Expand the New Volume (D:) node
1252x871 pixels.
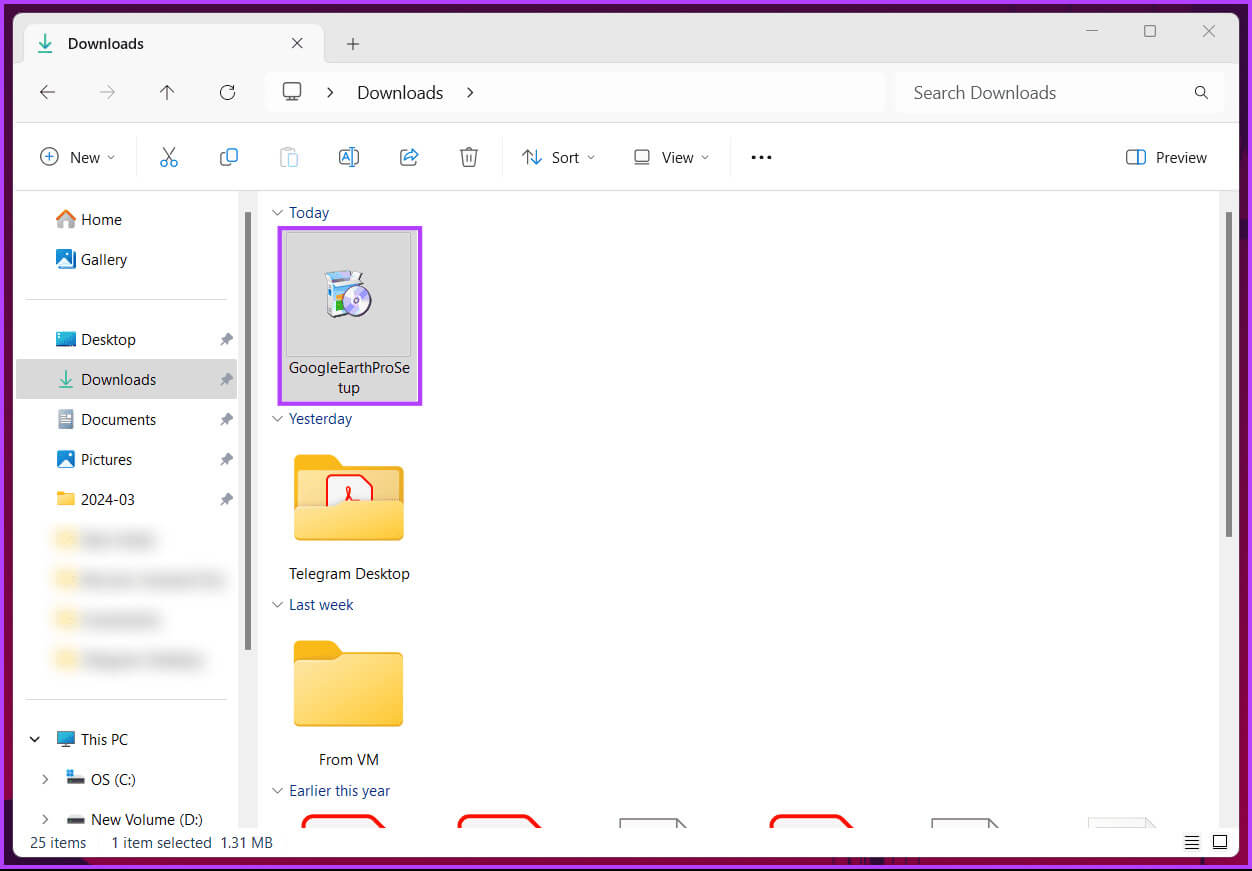coord(45,819)
